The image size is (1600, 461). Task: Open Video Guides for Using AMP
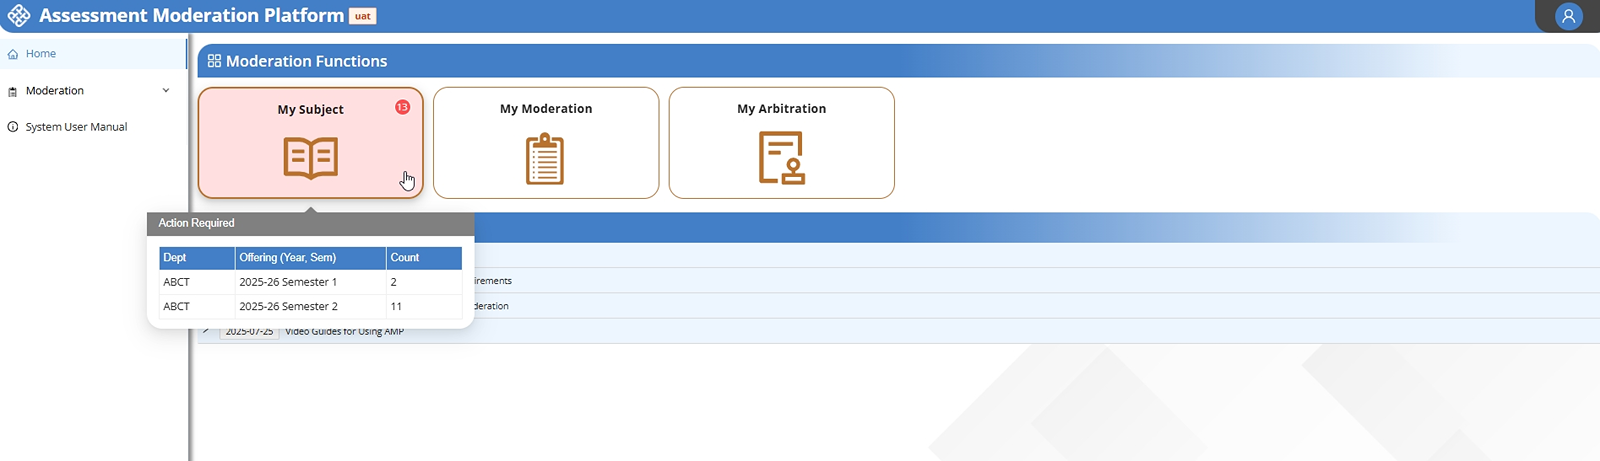tap(345, 332)
